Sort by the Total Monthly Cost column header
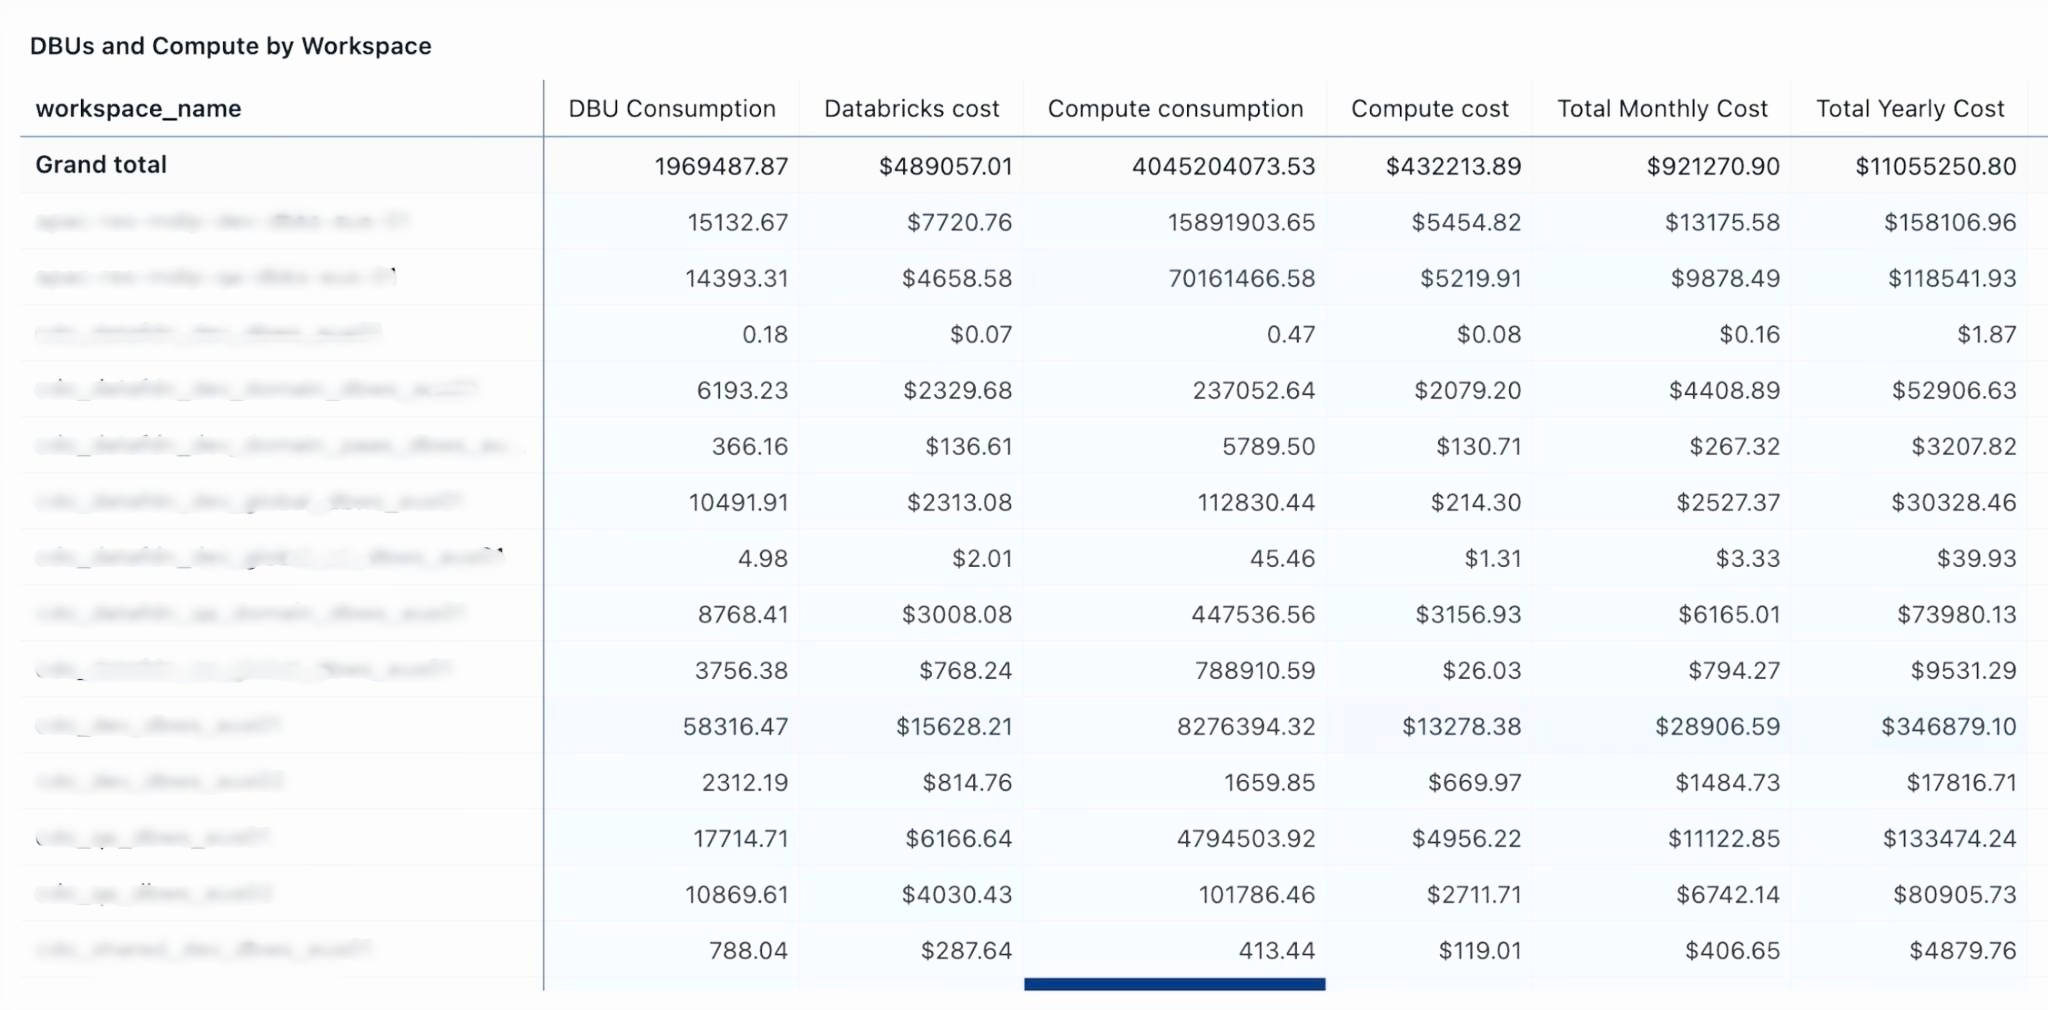This screenshot has height=1010, width=2048. click(1661, 108)
